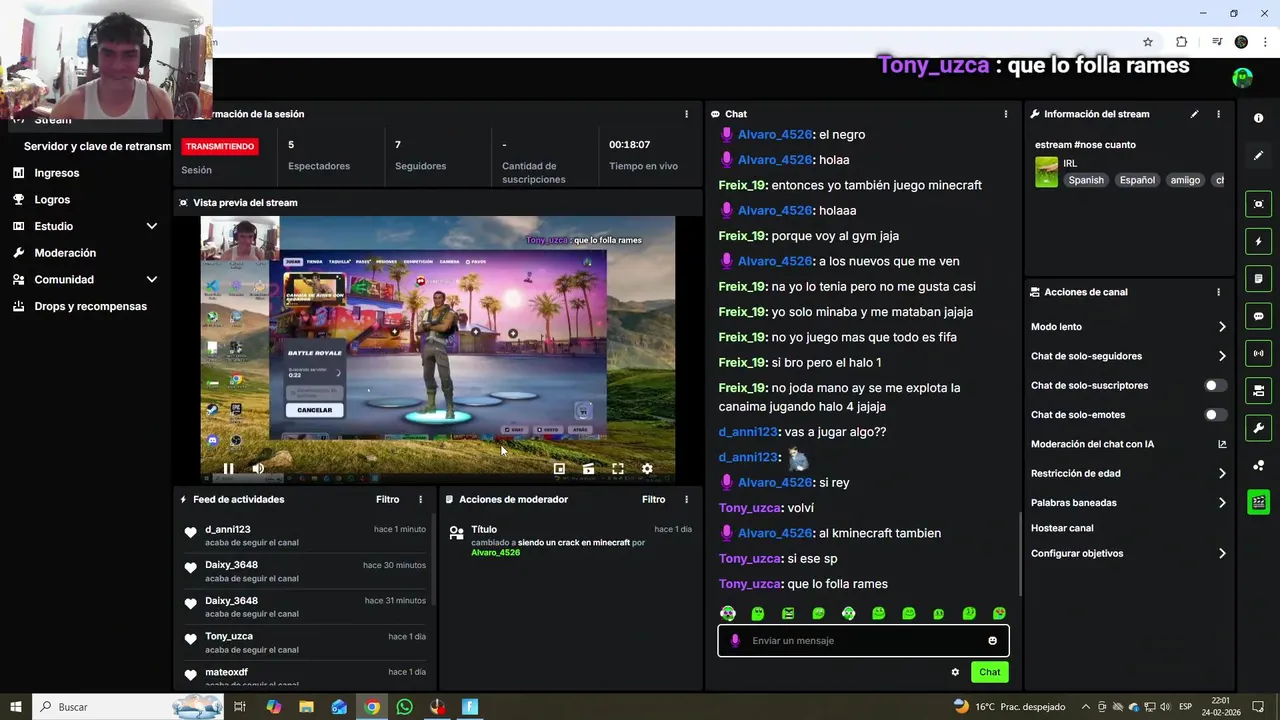Expand Modo lento options
The height and width of the screenshot is (720, 1280).
coord(1222,327)
